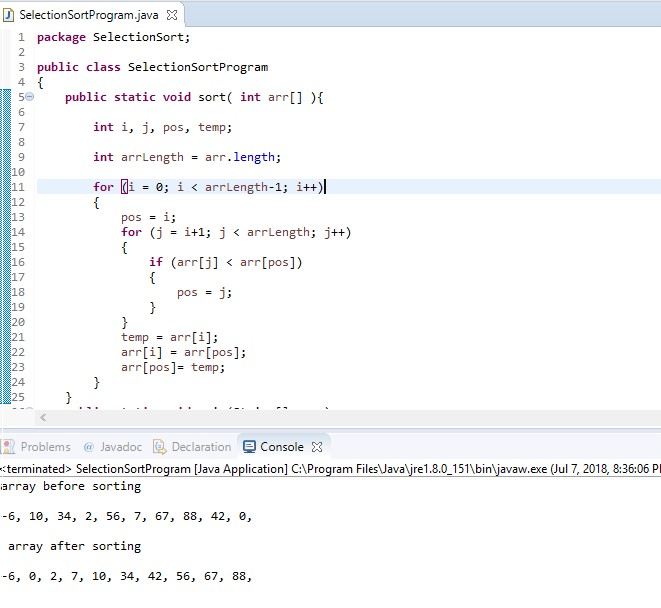Click the horizontal scrollbar left arrow
The image size is (661, 608).
click(43, 417)
